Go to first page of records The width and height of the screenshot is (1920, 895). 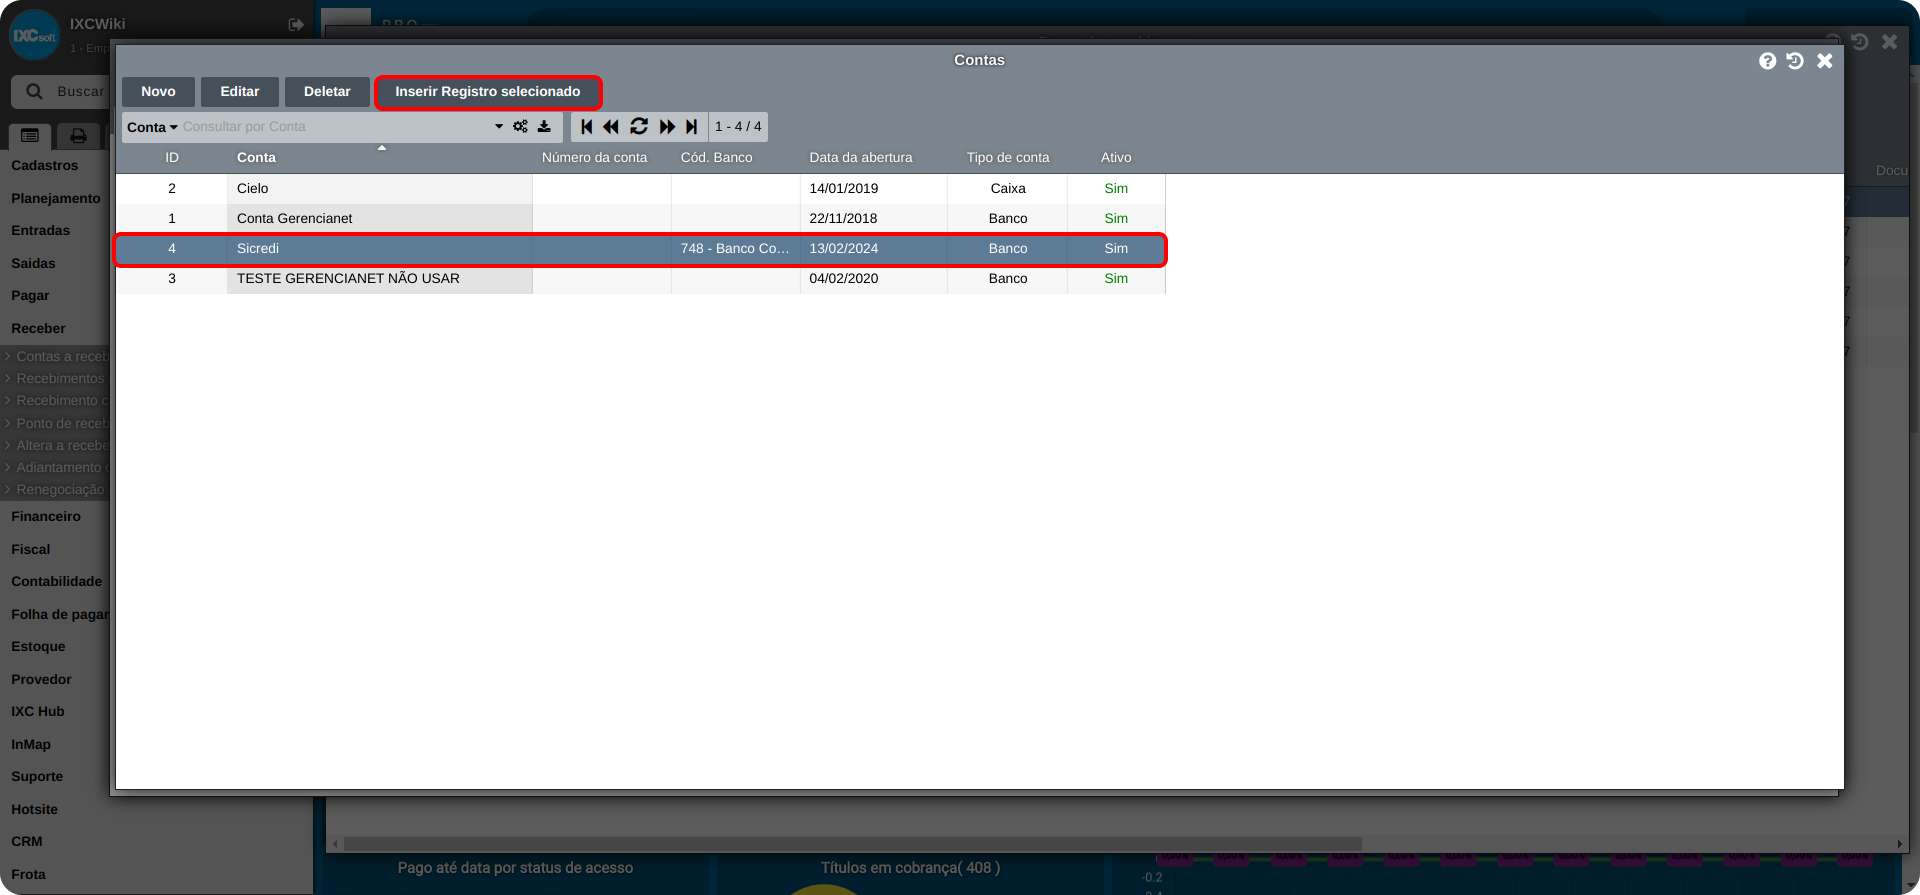pos(587,127)
